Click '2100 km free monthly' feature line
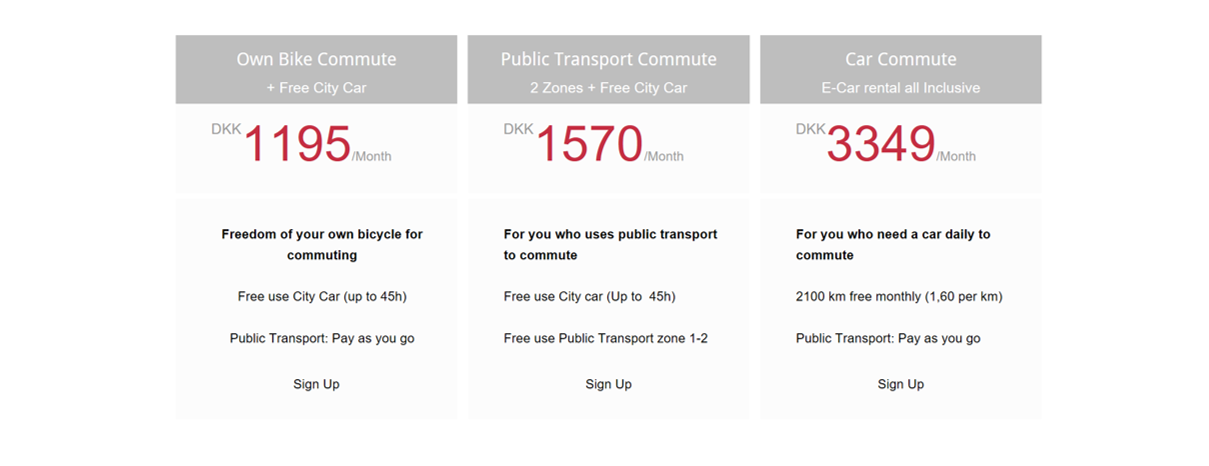1209x466 pixels. [899, 297]
